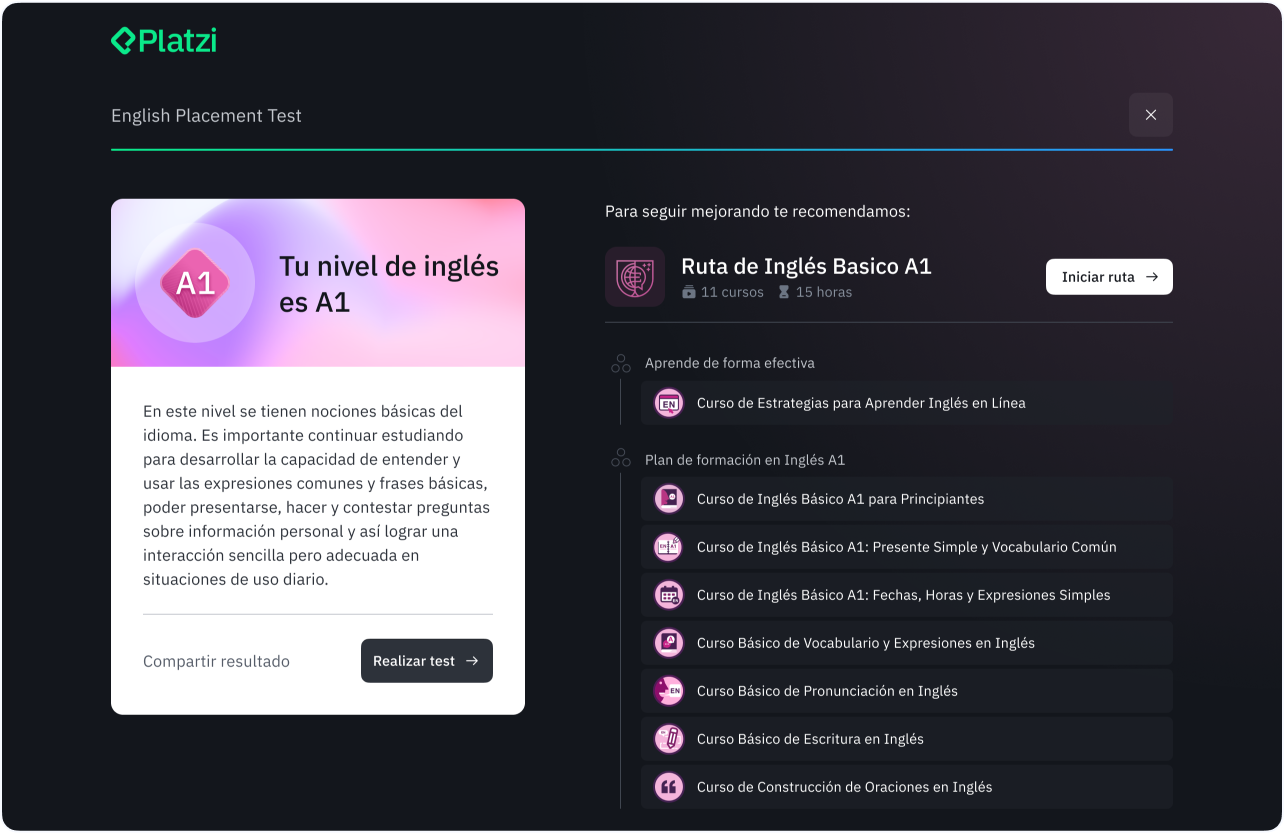The width and height of the screenshot is (1284, 833).
Task: Click the Plan de formación en Inglés A1 section icon
Action: tap(621, 460)
